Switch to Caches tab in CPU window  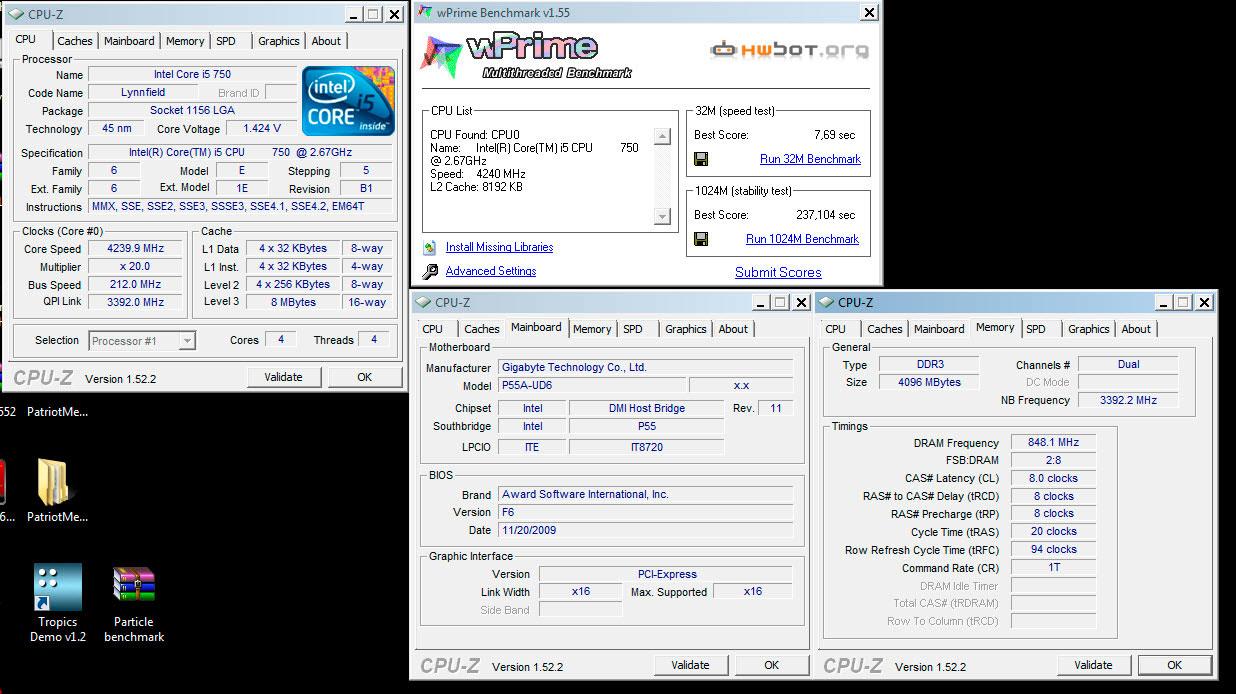[74, 41]
